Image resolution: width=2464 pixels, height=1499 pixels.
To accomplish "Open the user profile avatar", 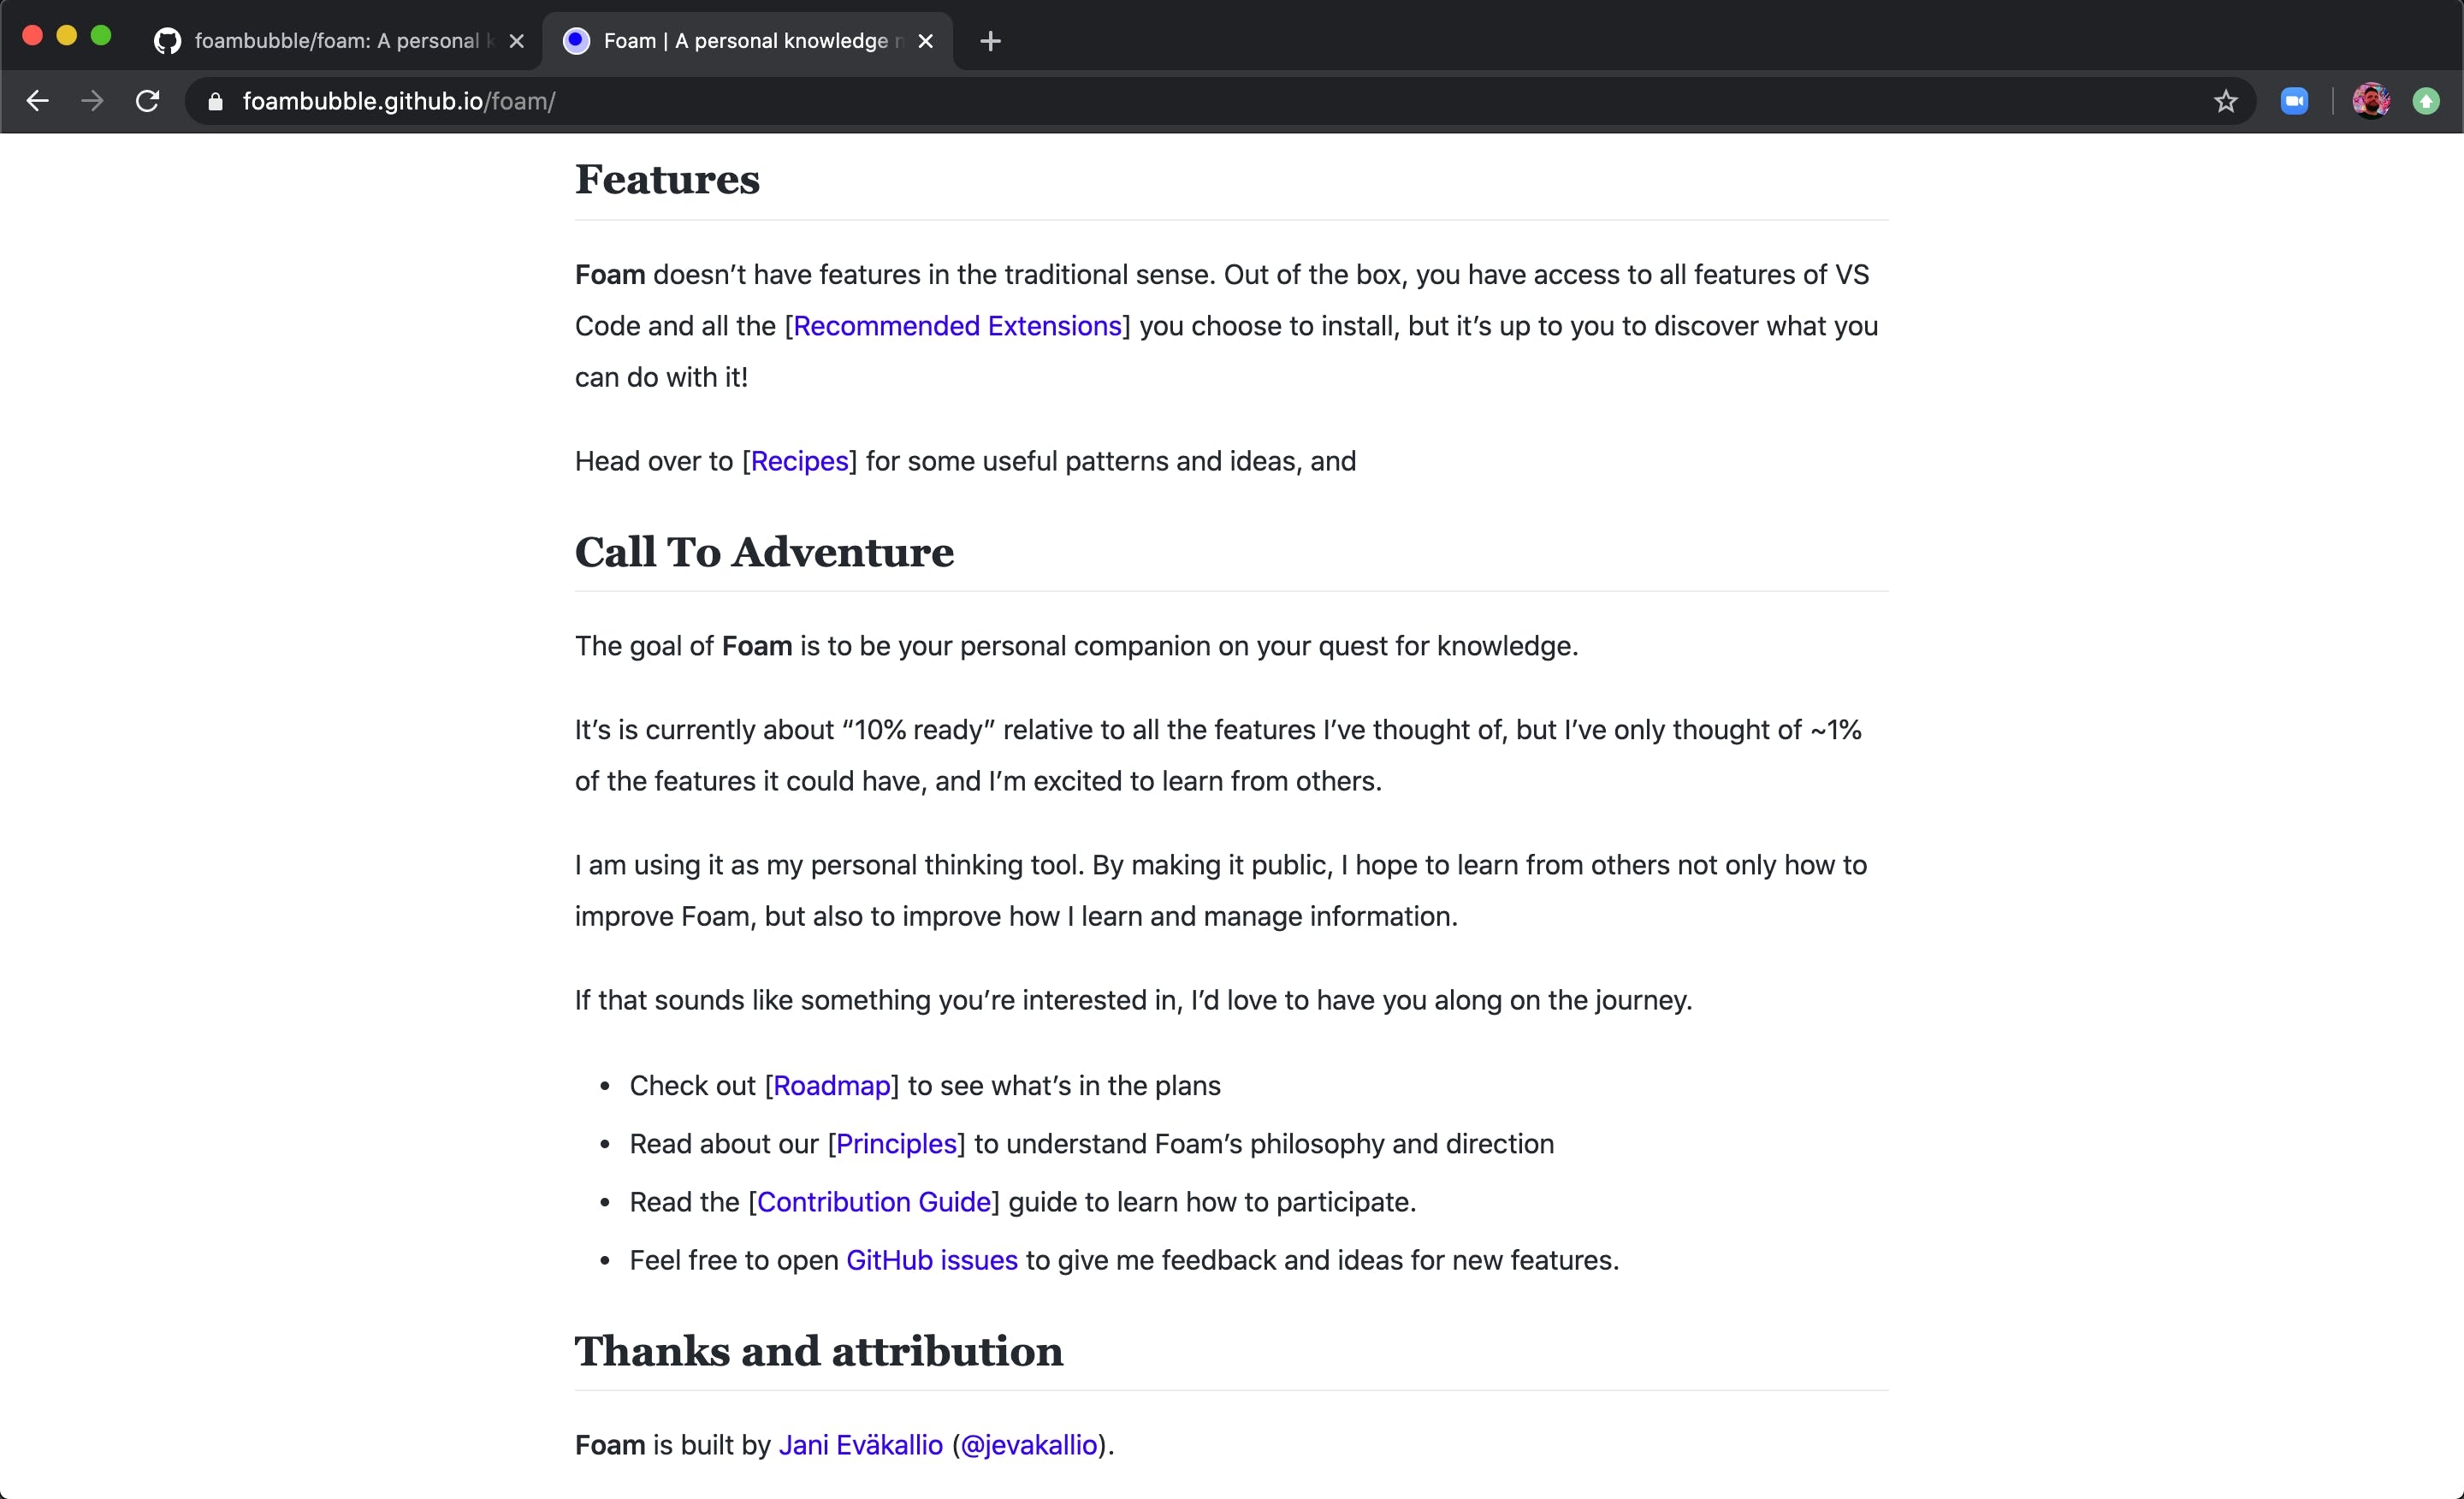I will click(x=2371, y=101).
